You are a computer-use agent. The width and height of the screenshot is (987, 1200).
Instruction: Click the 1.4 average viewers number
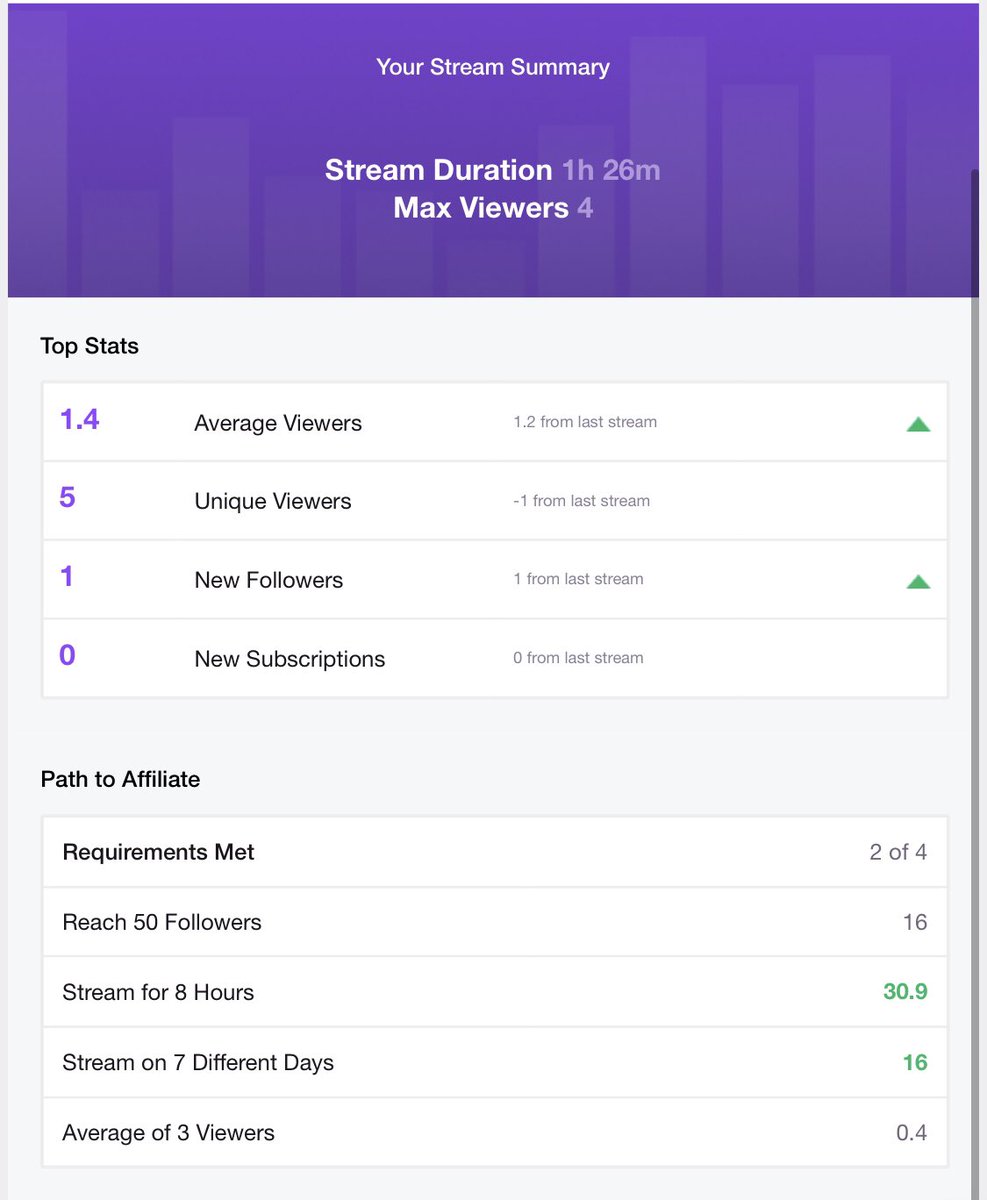80,419
